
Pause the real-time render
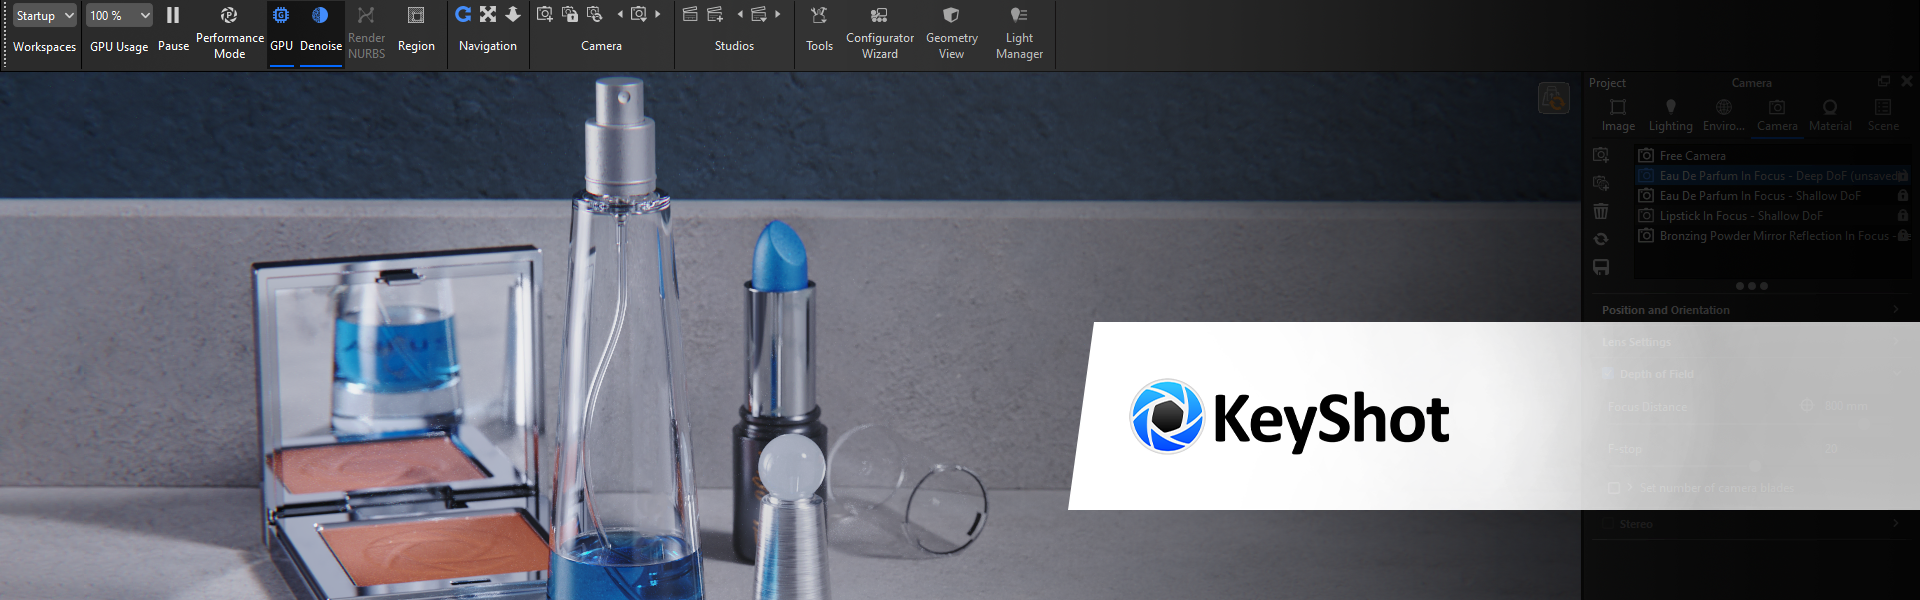[x=173, y=28]
